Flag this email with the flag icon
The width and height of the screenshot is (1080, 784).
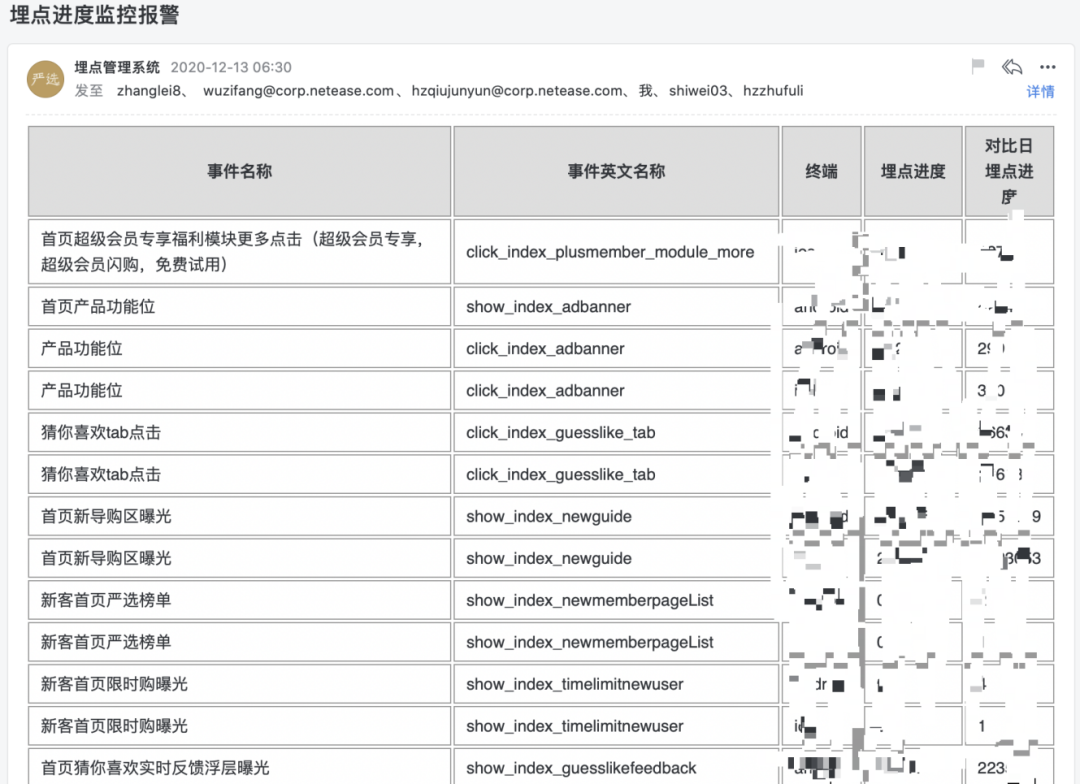(x=977, y=66)
